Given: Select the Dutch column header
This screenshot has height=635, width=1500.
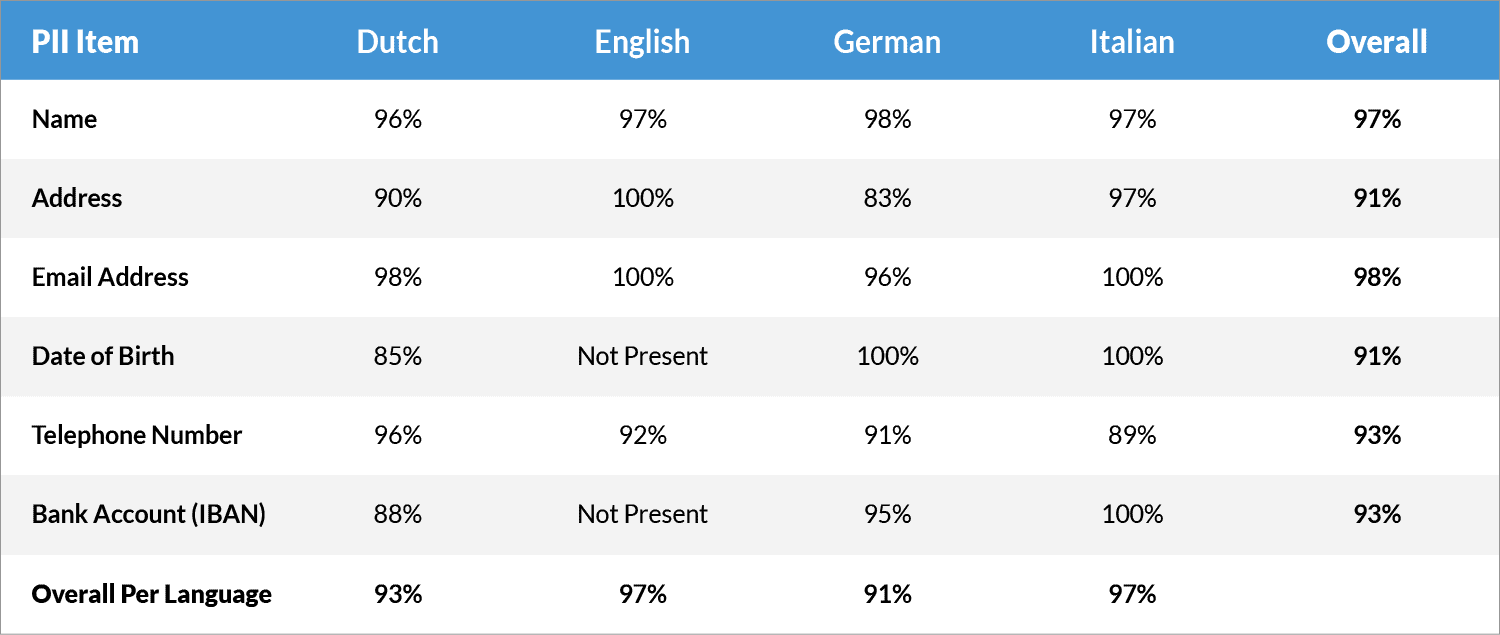Looking at the screenshot, I should tap(398, 42).
